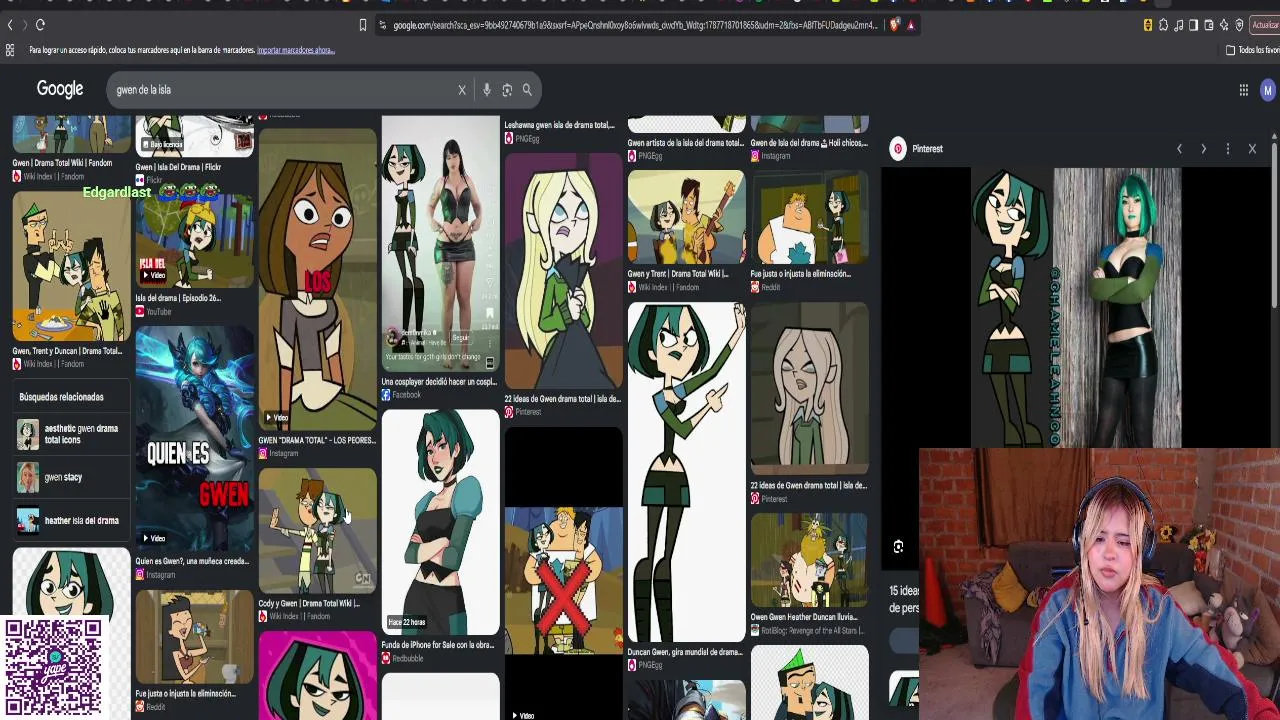The width and height of the screenshot is (1280, 720).
Task: Select related search heather isla del drama
Action: 72,520
